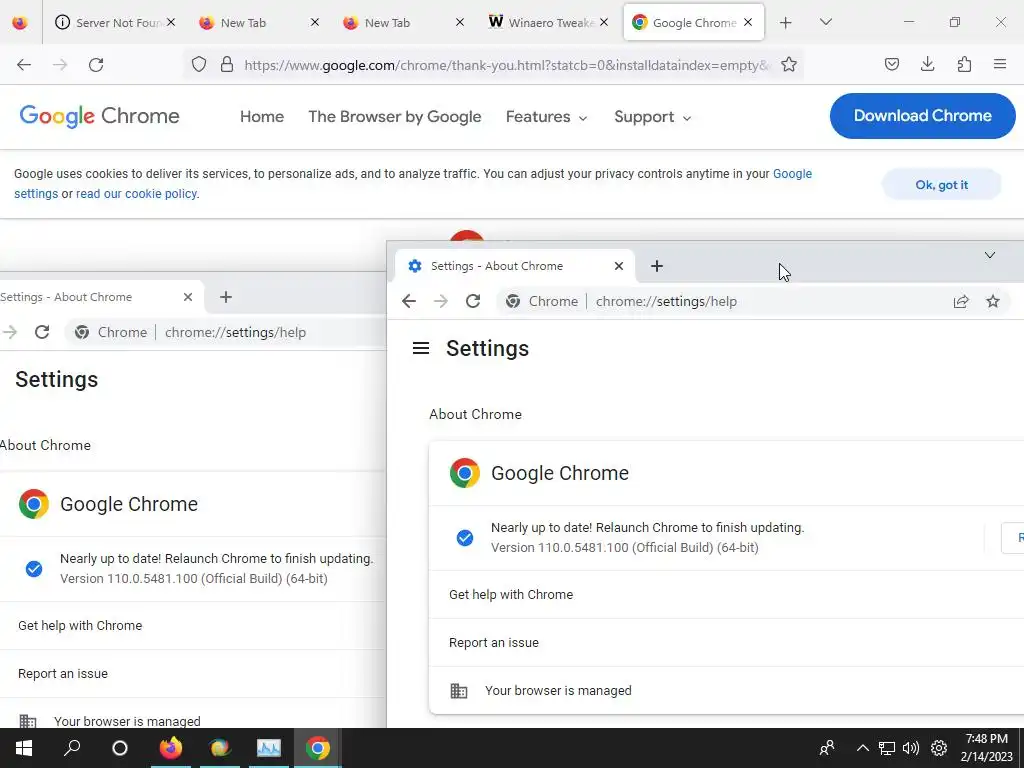
Task: Click Chrome icon on taskbar
Action: click(317, 748)
